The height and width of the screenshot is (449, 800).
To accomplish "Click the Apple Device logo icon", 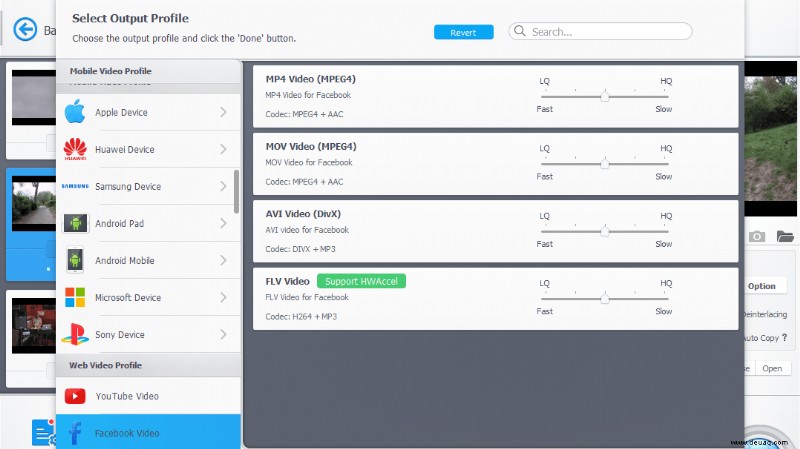I will click(75, 112).
